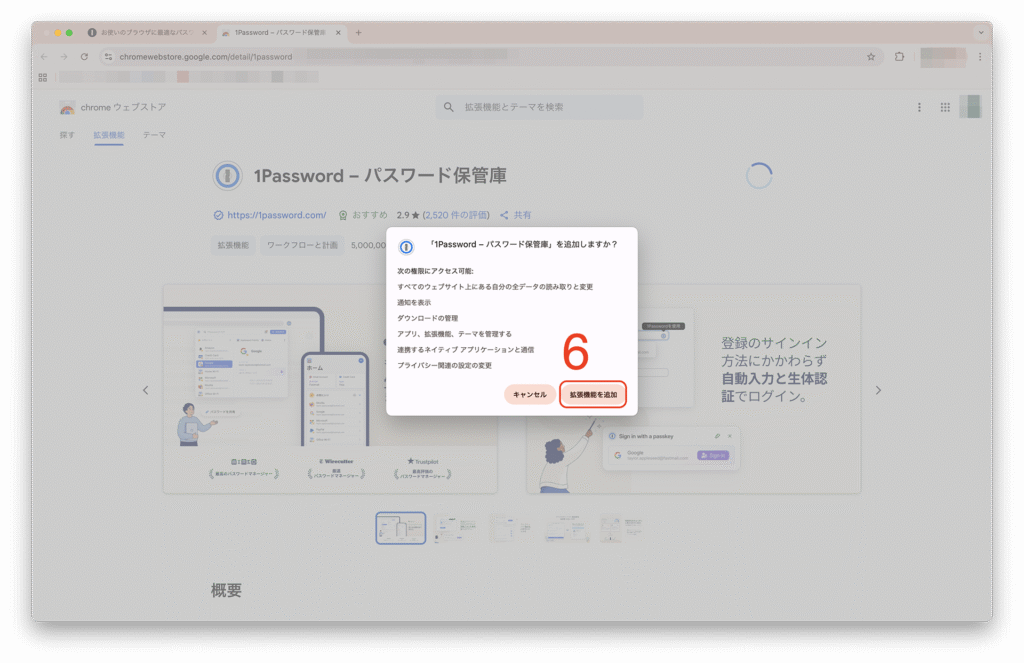
Task: Select the fourth screenshot thumbnail
Action: click(567, 528)
